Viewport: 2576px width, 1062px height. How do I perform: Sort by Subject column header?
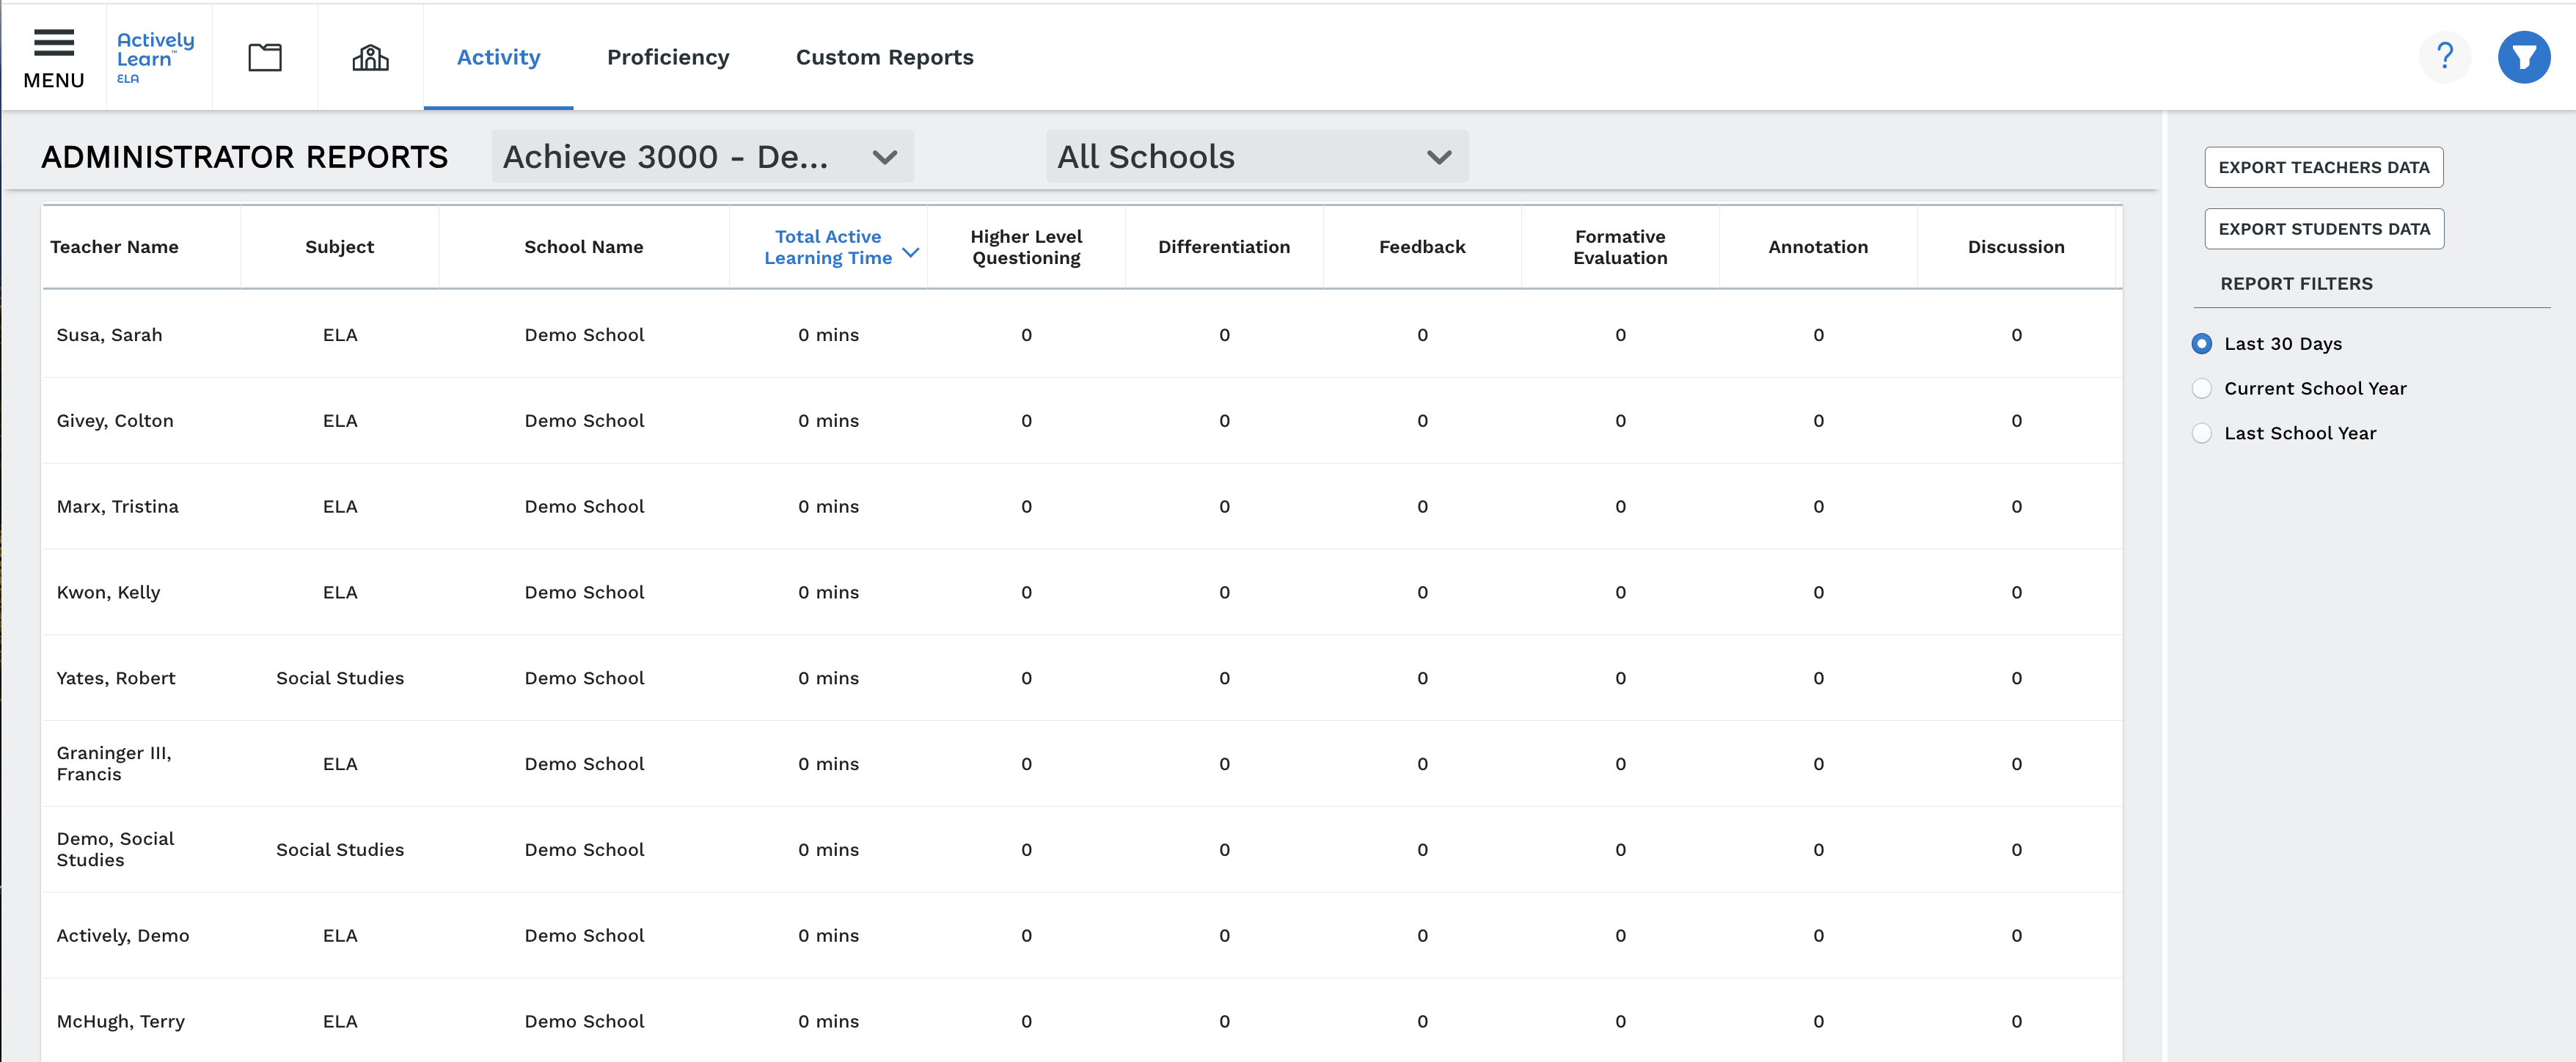pyautogui.click(x=339, y=247)
